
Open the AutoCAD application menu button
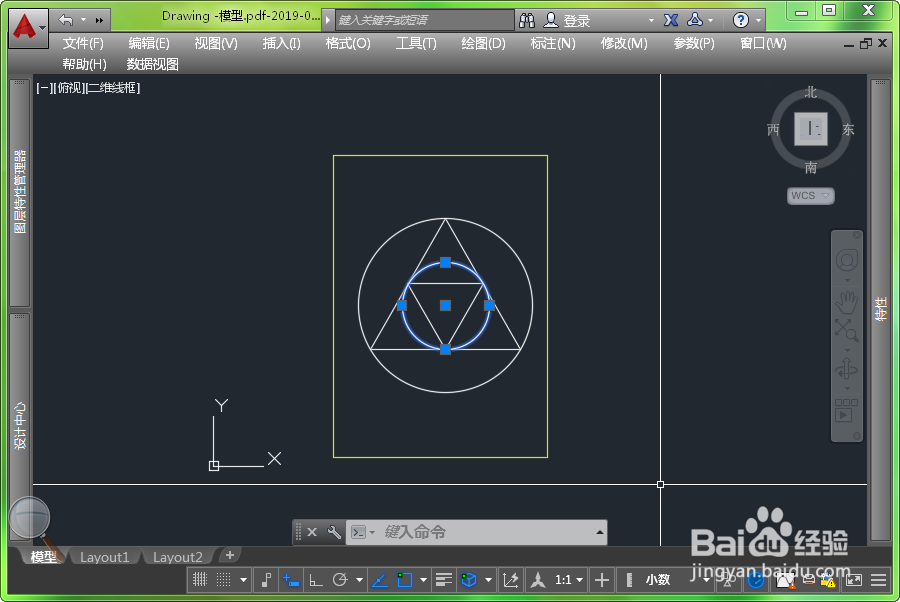click(28, 27)
